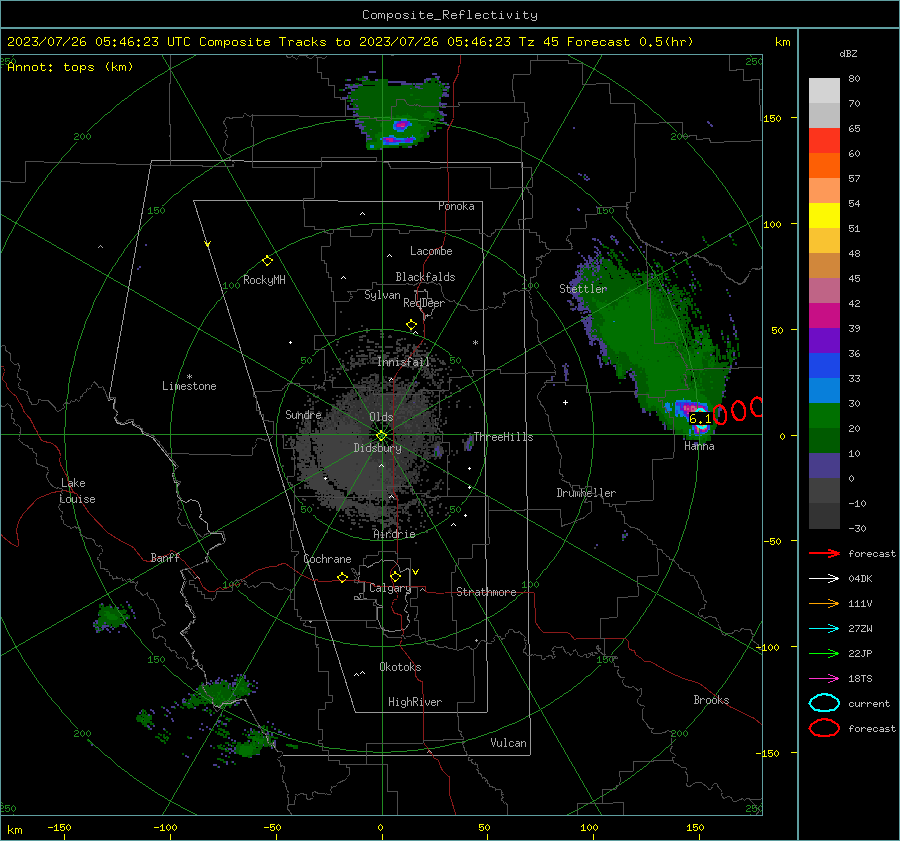Click the Drumheller label

click(586, 493)
